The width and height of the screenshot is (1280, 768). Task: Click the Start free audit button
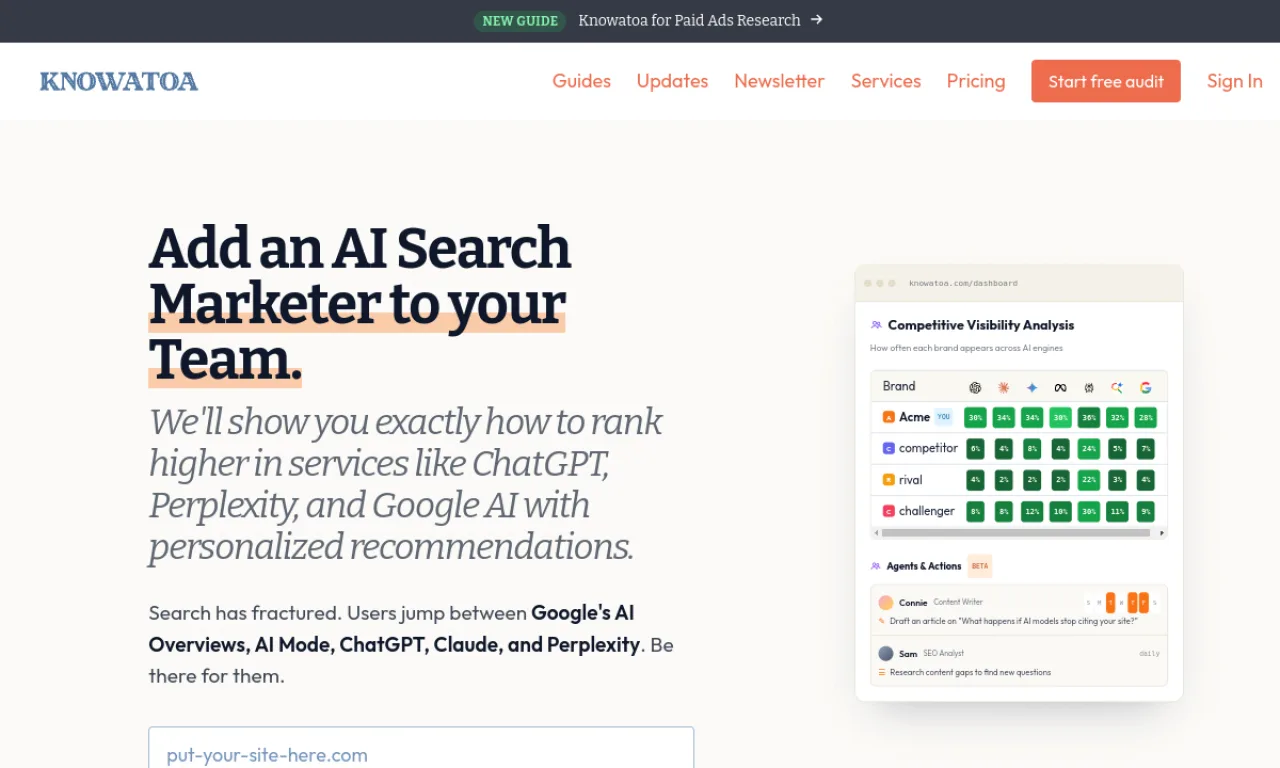point(1106,81)
